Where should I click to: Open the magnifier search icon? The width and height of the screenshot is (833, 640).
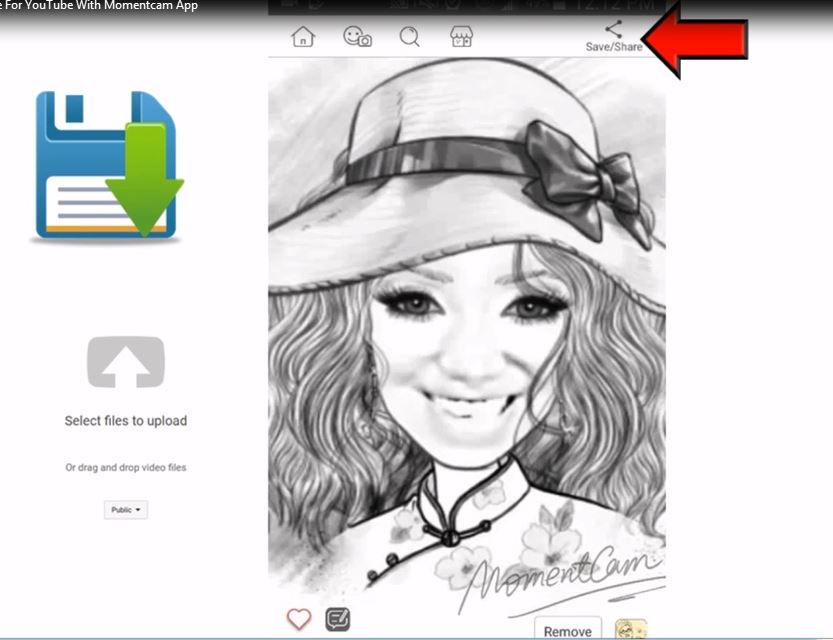coord(410,37)
